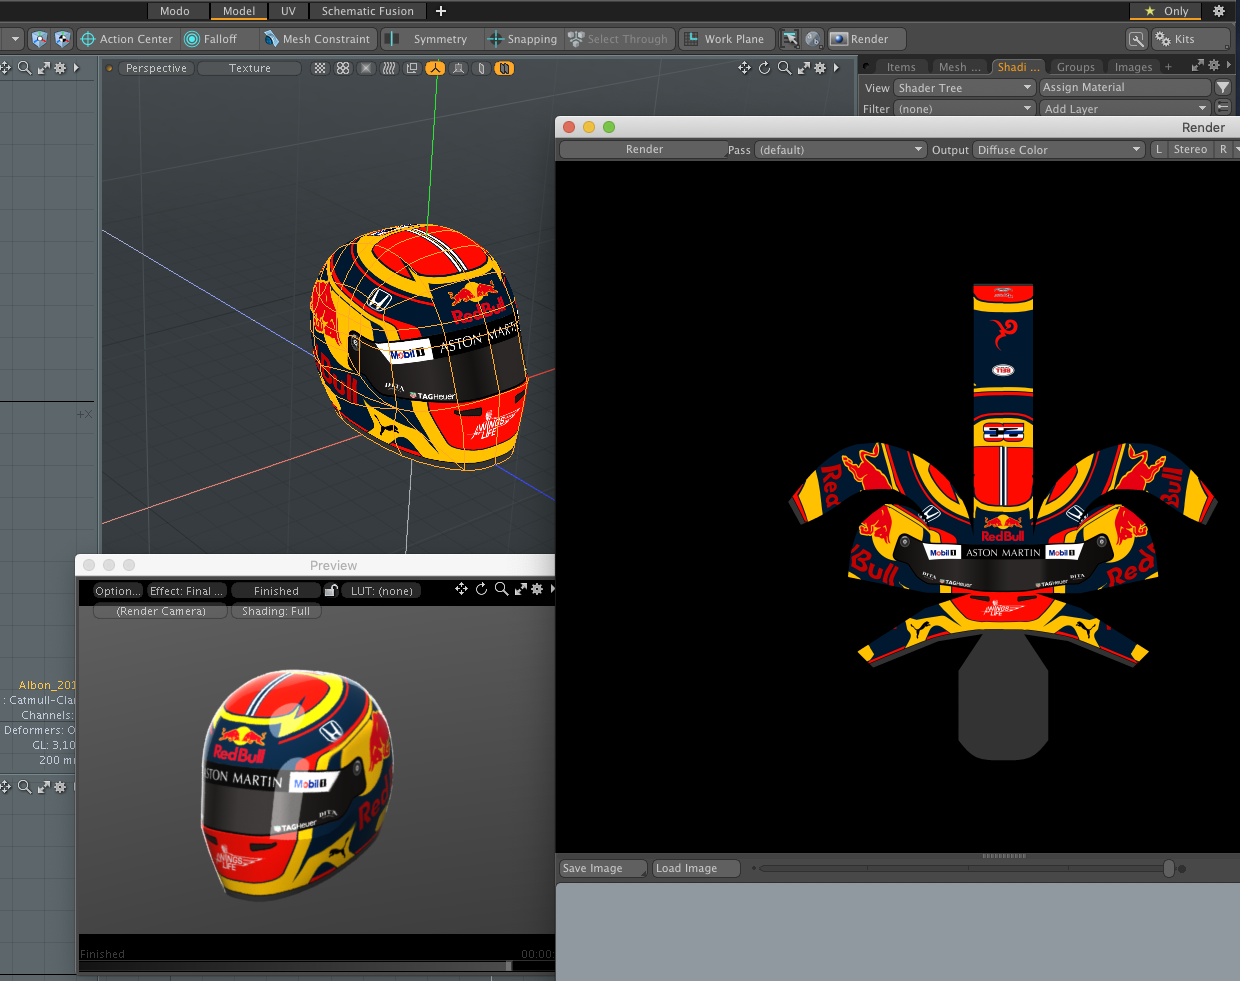Toggle the wavy lines viewport icon
Viewport: 1240px width, 981px height.
coord(389,68)
